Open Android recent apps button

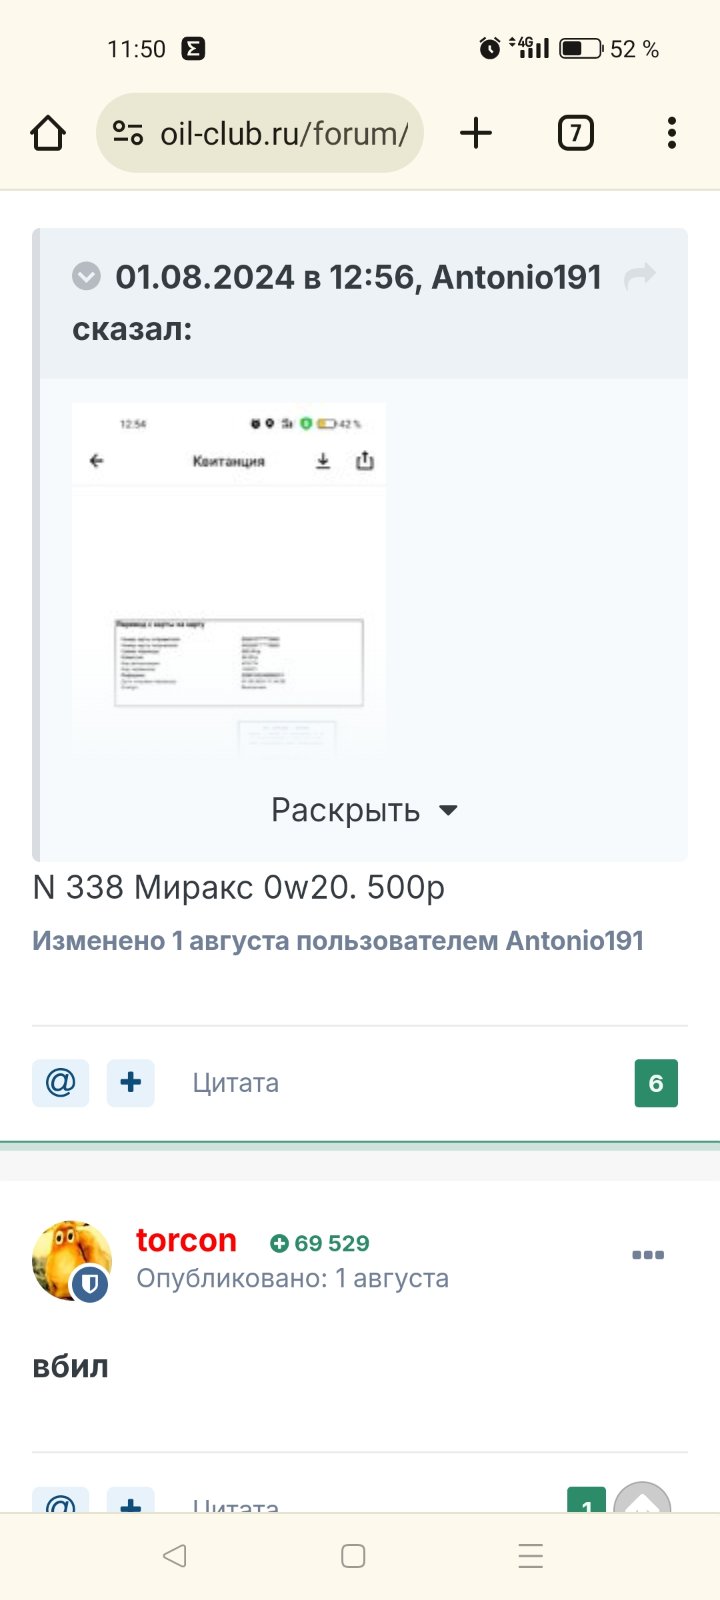pyautogui.click(x=531, y=1556)
